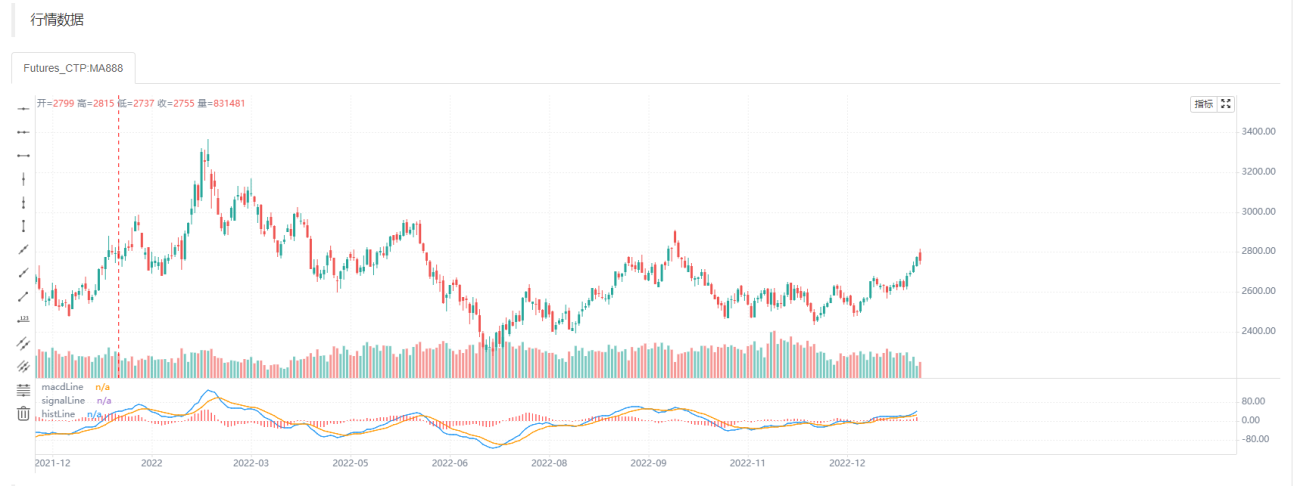
Task: Select the horizontal segment drawing tool
Action: [22, 155]
